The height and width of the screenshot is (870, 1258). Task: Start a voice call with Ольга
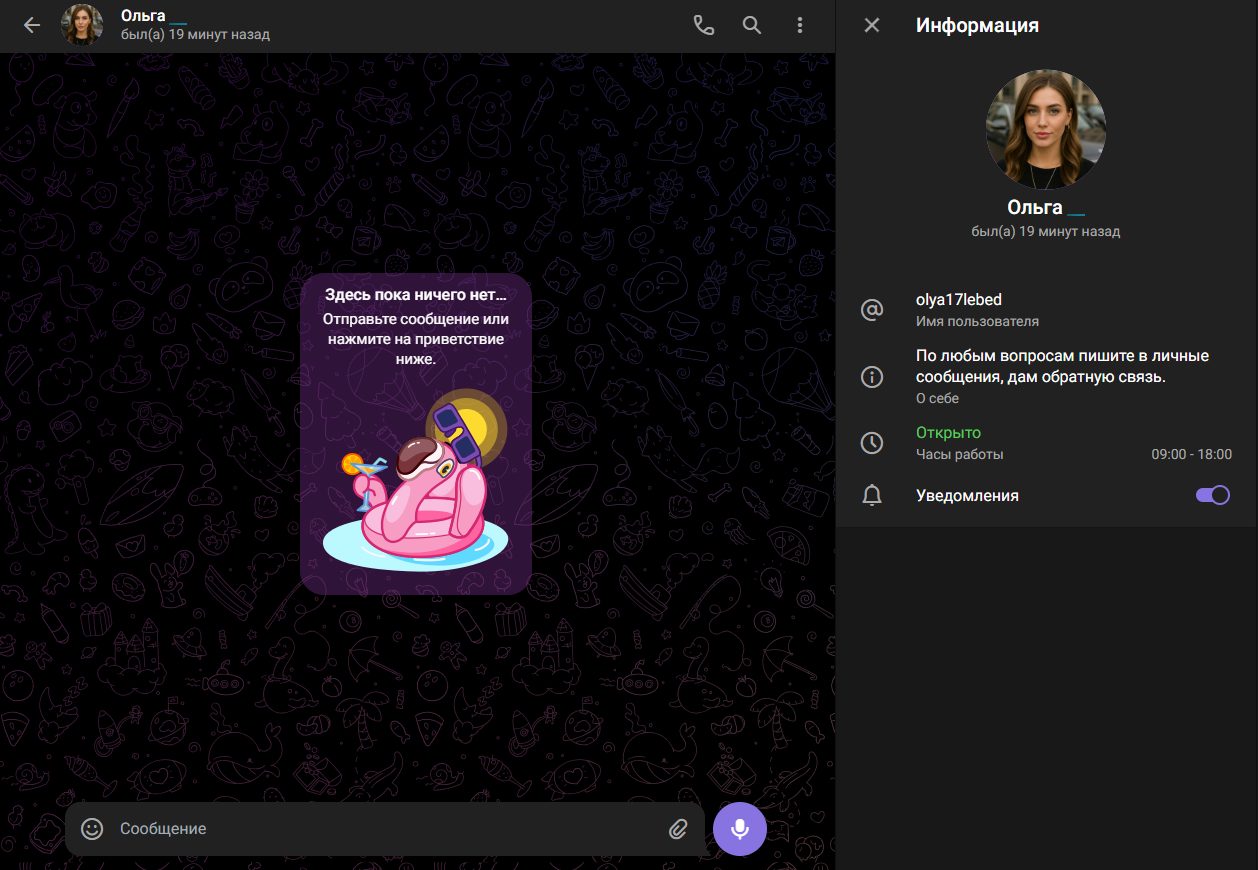point(704,26)
